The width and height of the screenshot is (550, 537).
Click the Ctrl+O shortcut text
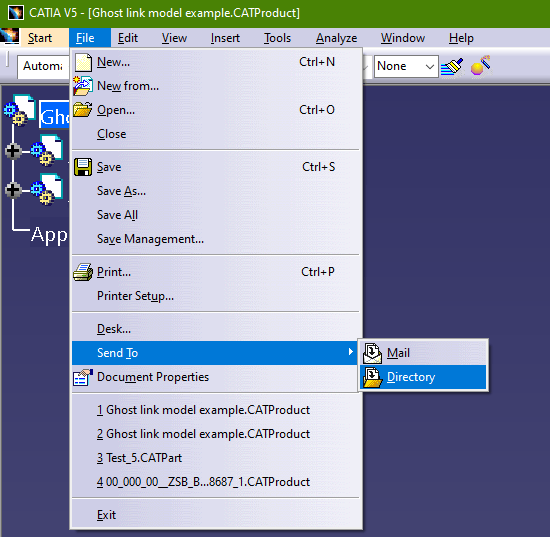317,110
